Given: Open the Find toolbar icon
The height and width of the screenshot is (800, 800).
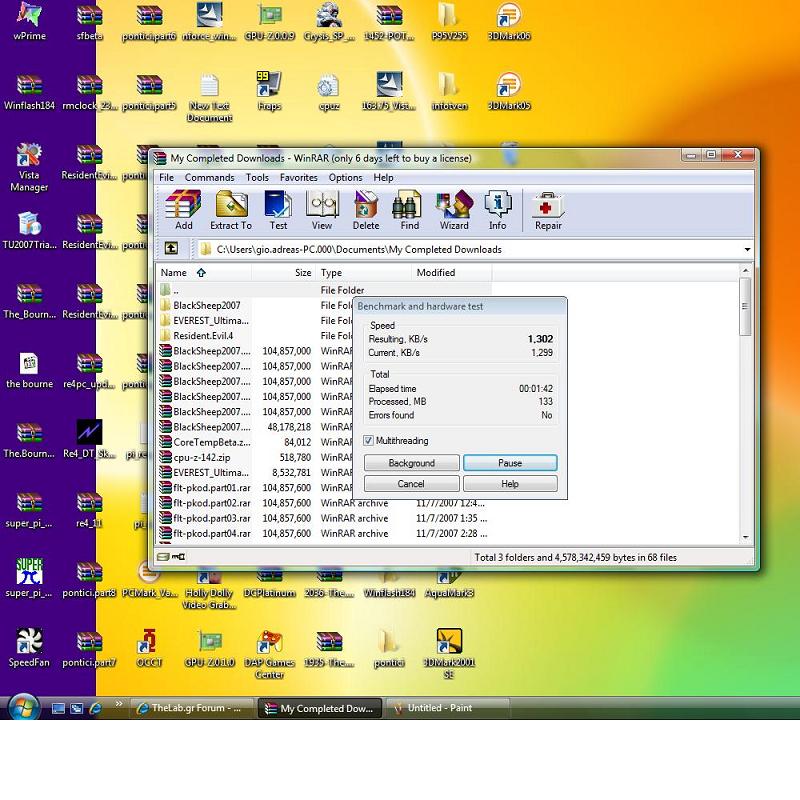Looking at the screenshot, I should pos(409,210).
